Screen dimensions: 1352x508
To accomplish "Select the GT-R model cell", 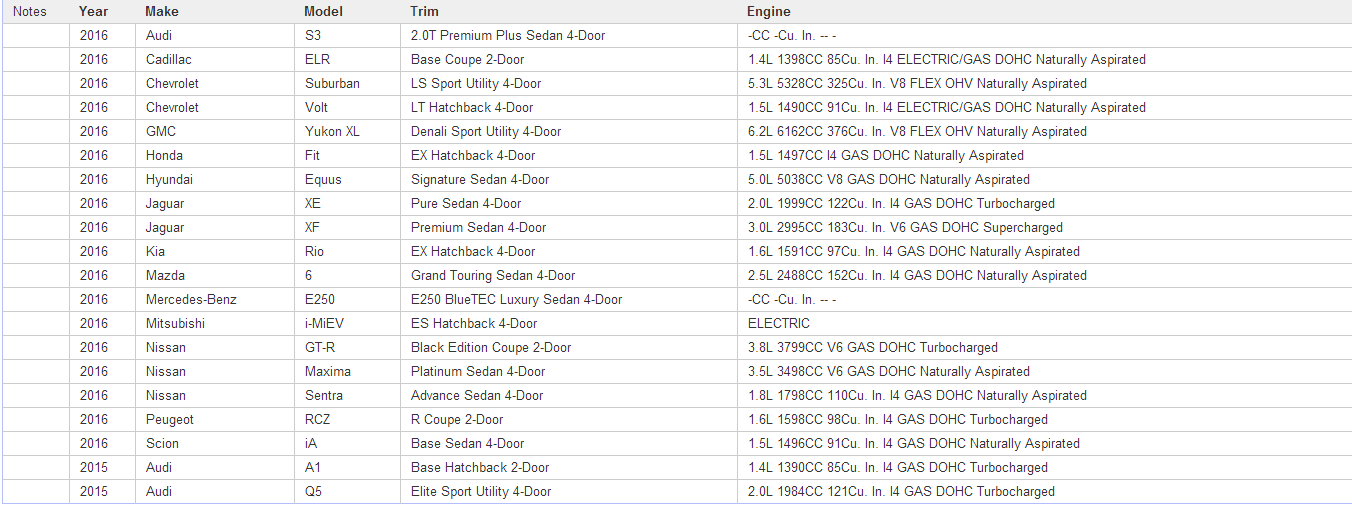I will pos(322,348).
